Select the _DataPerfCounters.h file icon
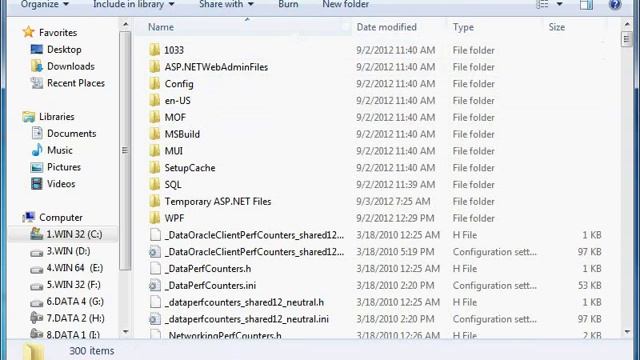 click(155, 268)
